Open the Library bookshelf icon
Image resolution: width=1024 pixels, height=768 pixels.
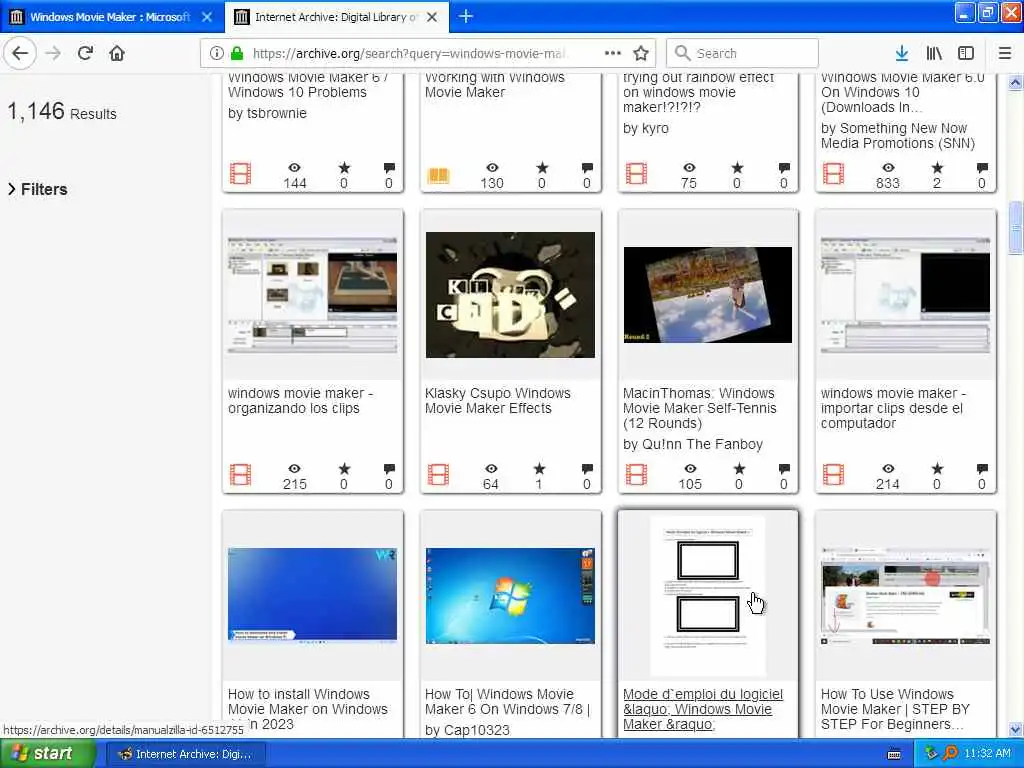click(934, 54)
